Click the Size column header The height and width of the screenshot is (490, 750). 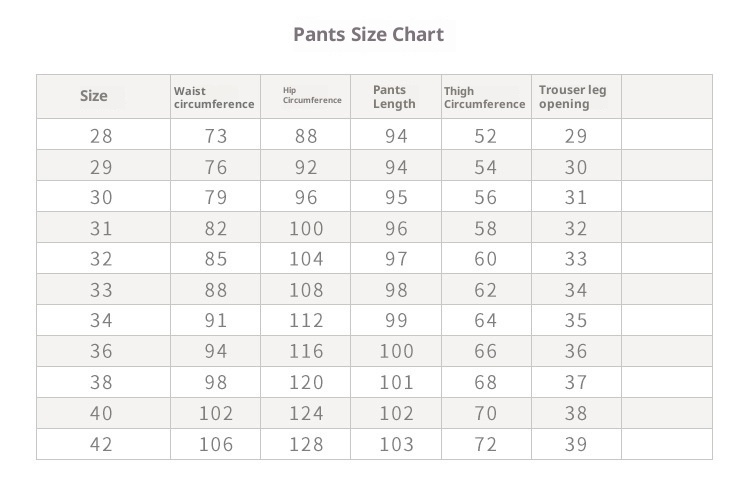(x=93, y=96)
